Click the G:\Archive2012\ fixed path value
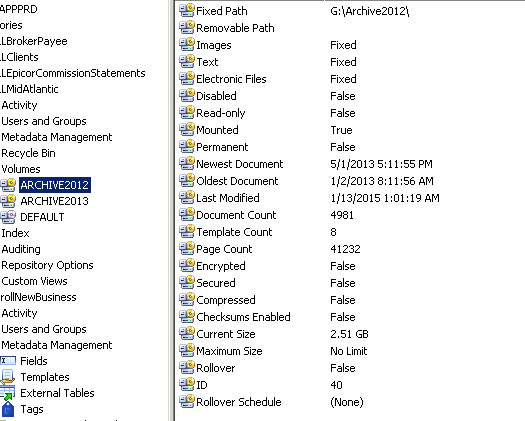The image size is (525, 421). [x=369, y=11]
